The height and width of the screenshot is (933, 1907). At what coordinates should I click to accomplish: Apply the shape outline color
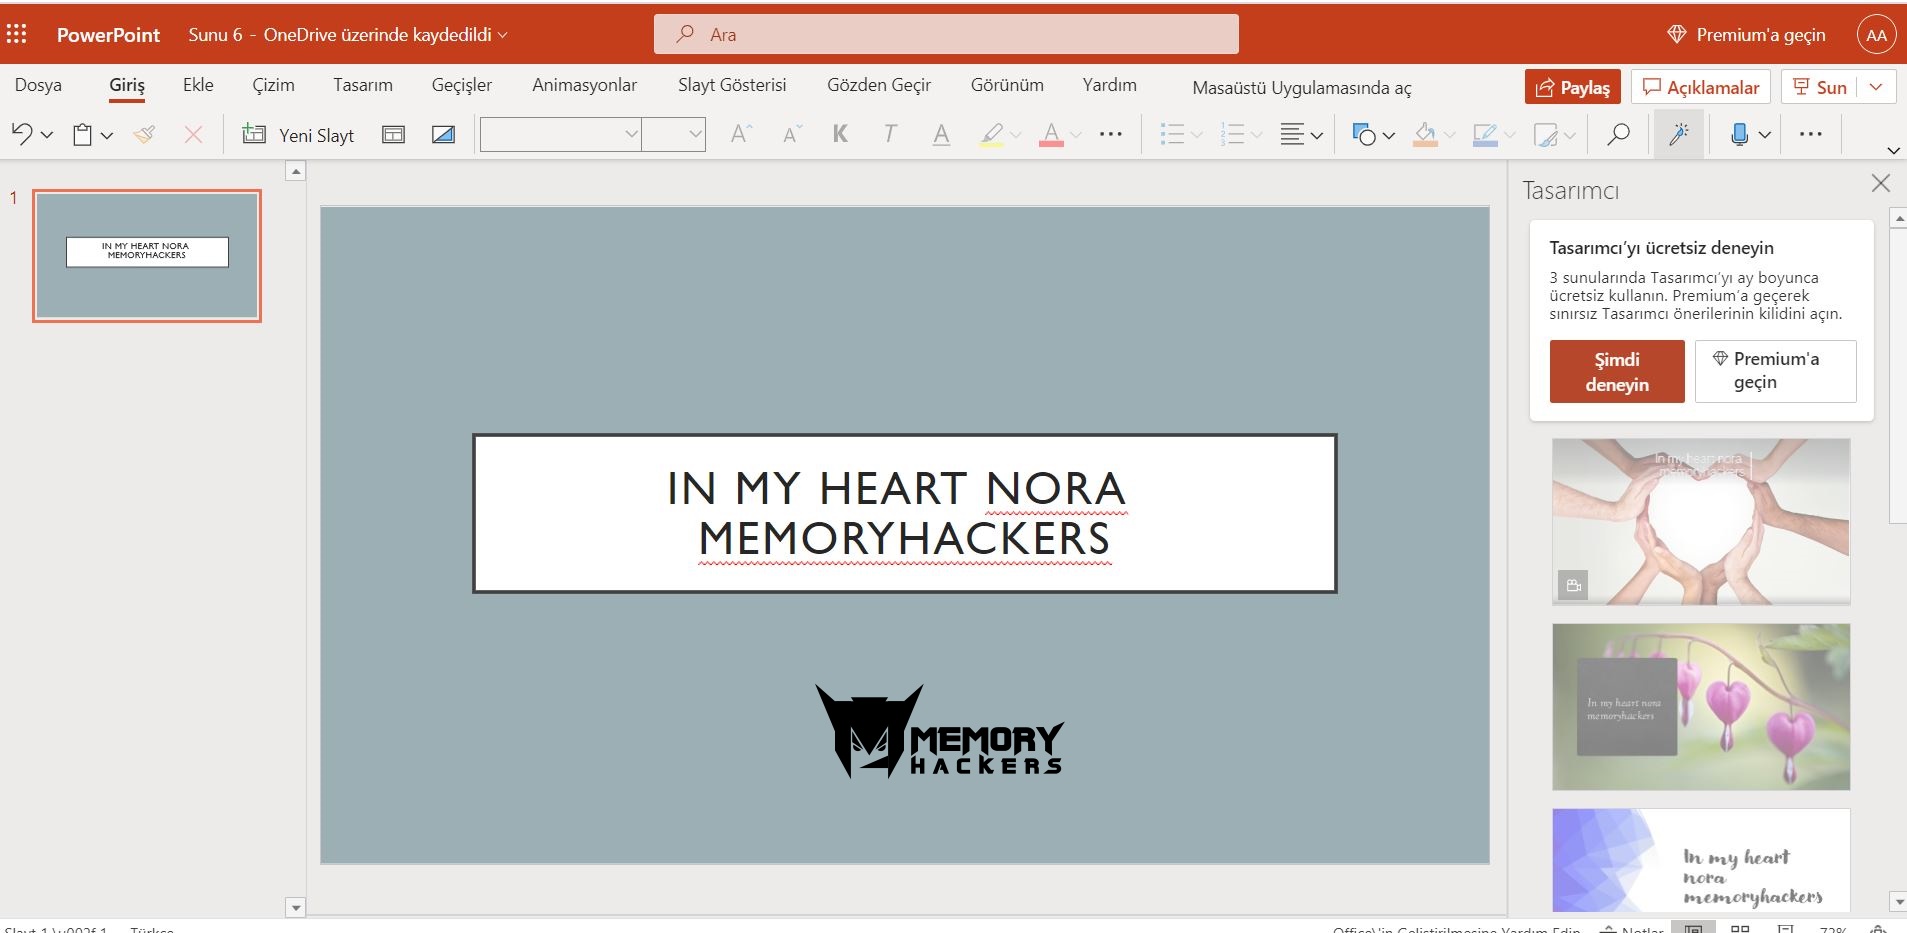[x=1485, y=134]
